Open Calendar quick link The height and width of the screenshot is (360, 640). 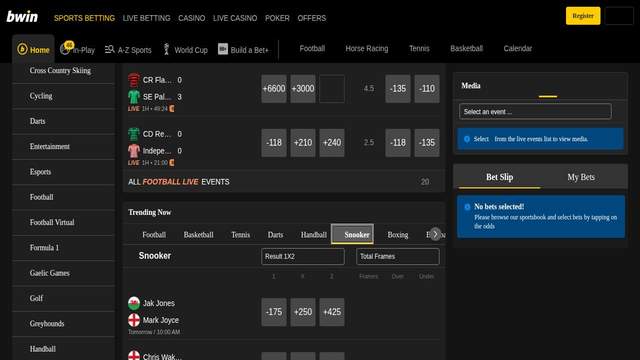pos(518,49)
